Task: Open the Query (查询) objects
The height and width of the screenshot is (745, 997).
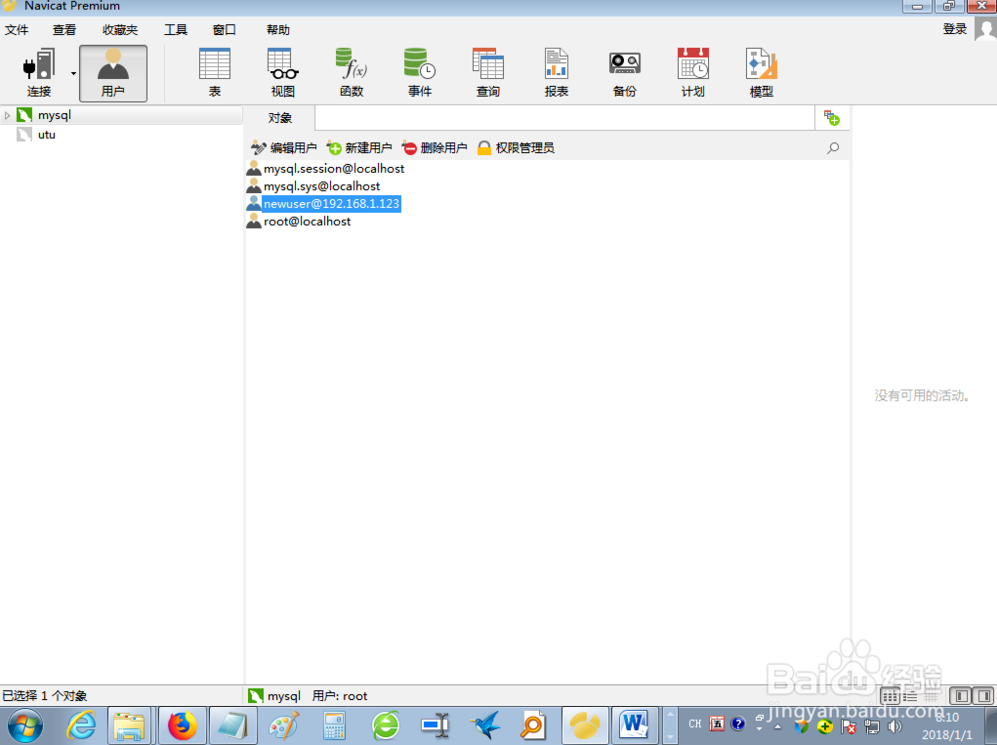Action: pos(488,73)
